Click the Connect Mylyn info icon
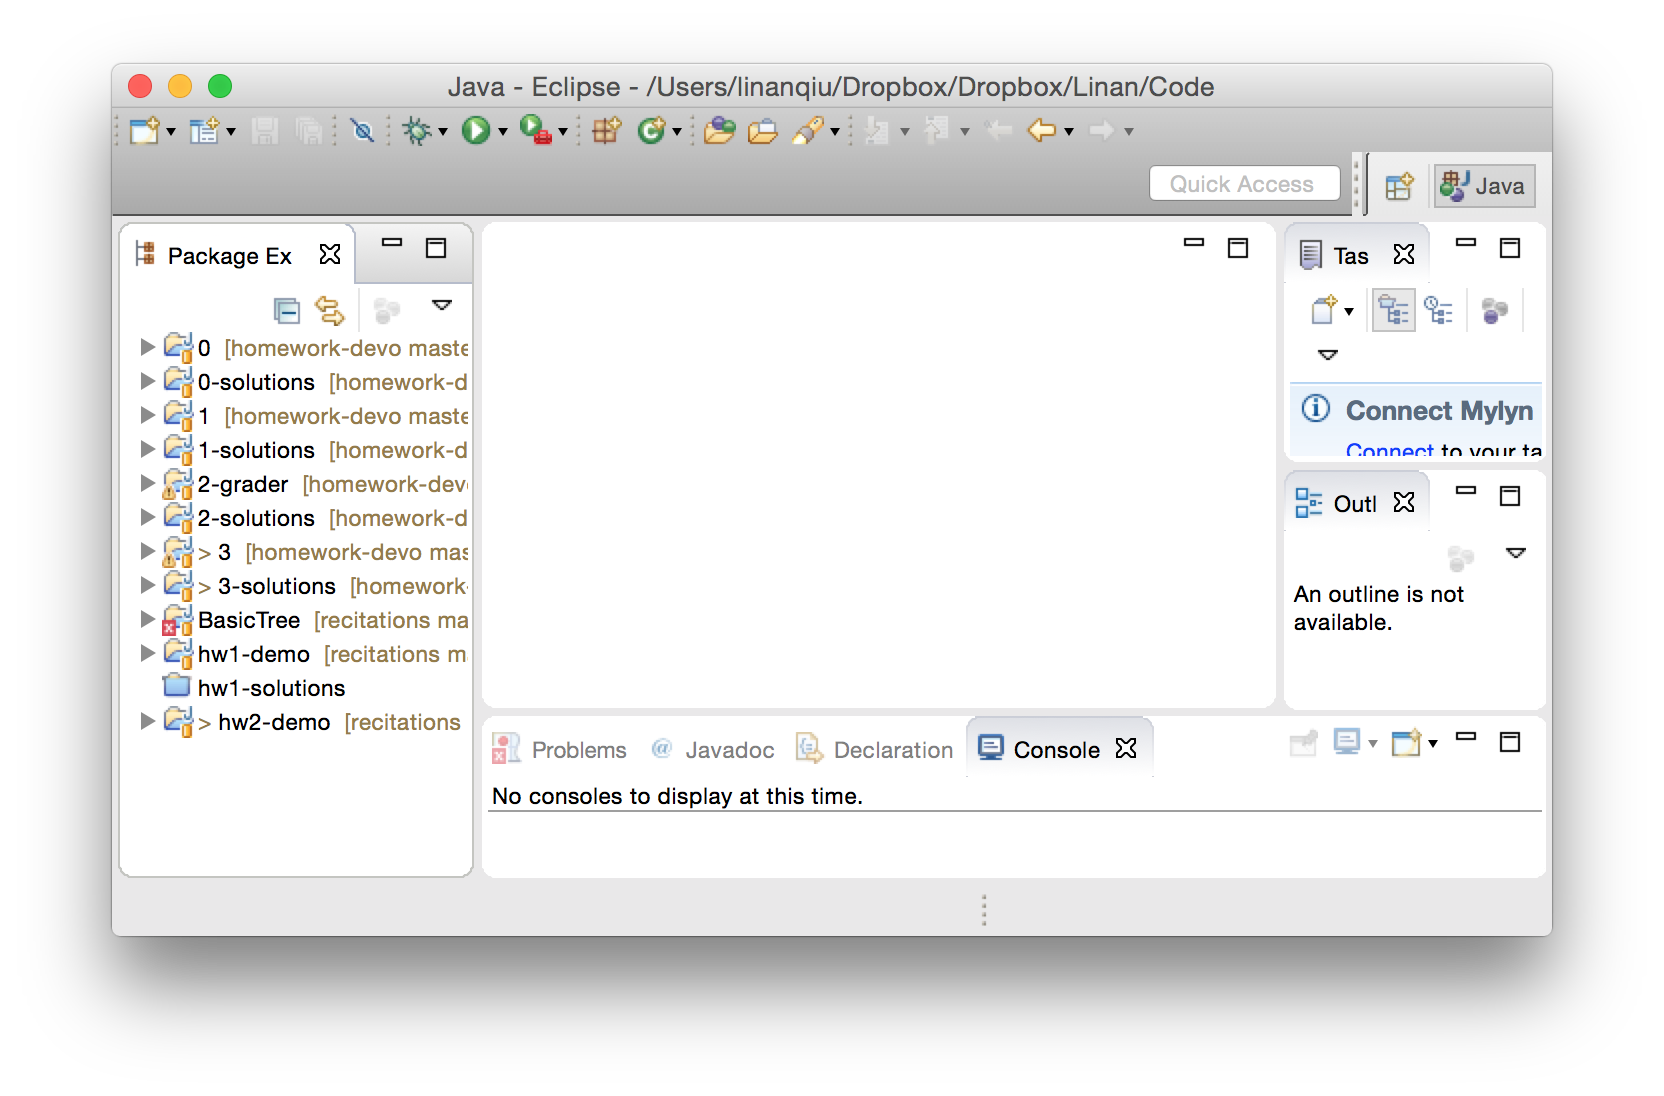Screen dimensions: 1664x1096 (x=1316, y=408)
